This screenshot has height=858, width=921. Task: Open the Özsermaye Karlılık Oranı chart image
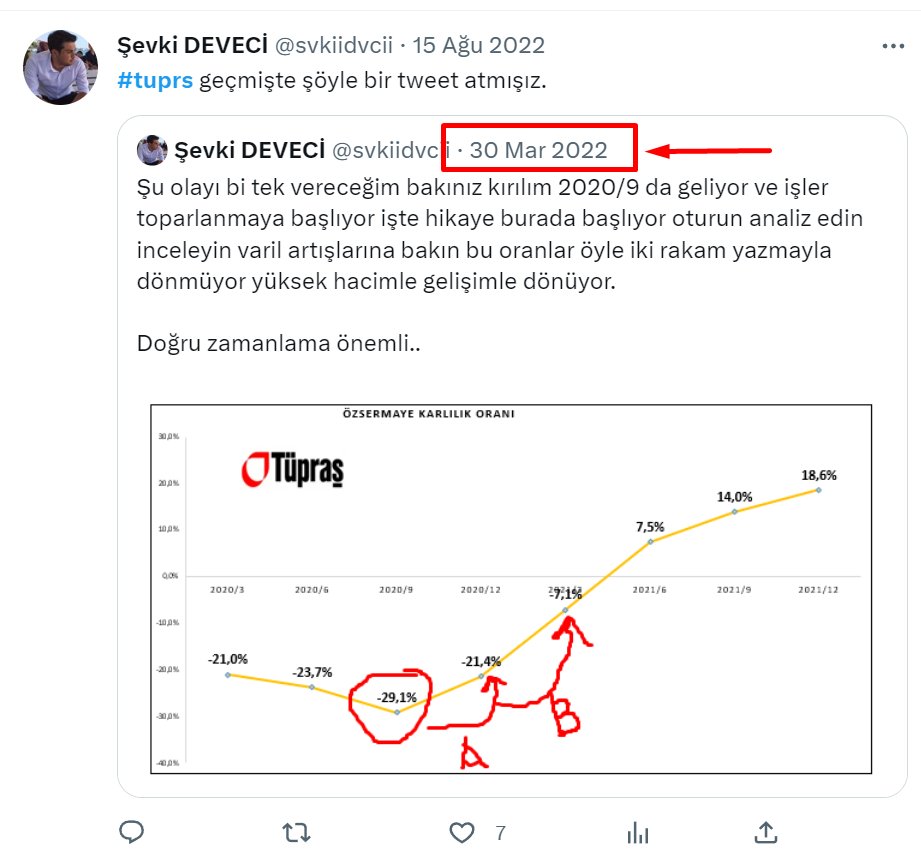pos(511,589)
